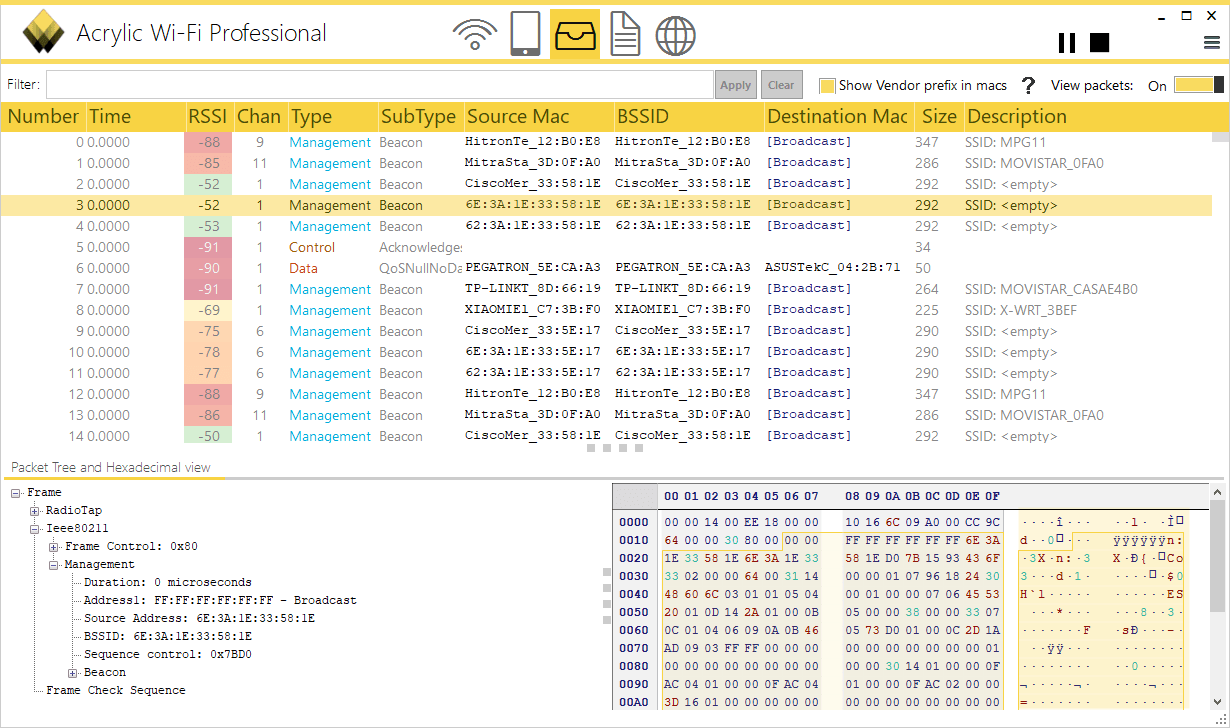Select the Wi-Fi monitoring icon in the toolbar
1230x728 pixels.
(475, 33)
